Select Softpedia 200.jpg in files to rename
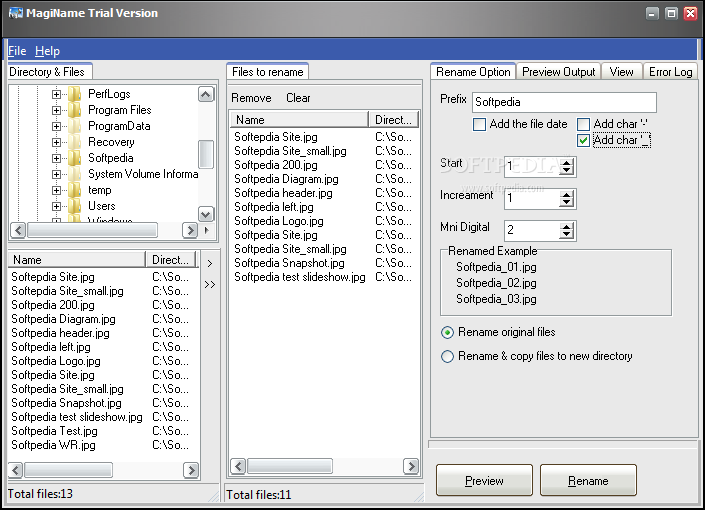This screenshot has width=705, height=510. (x=276, y=165)
